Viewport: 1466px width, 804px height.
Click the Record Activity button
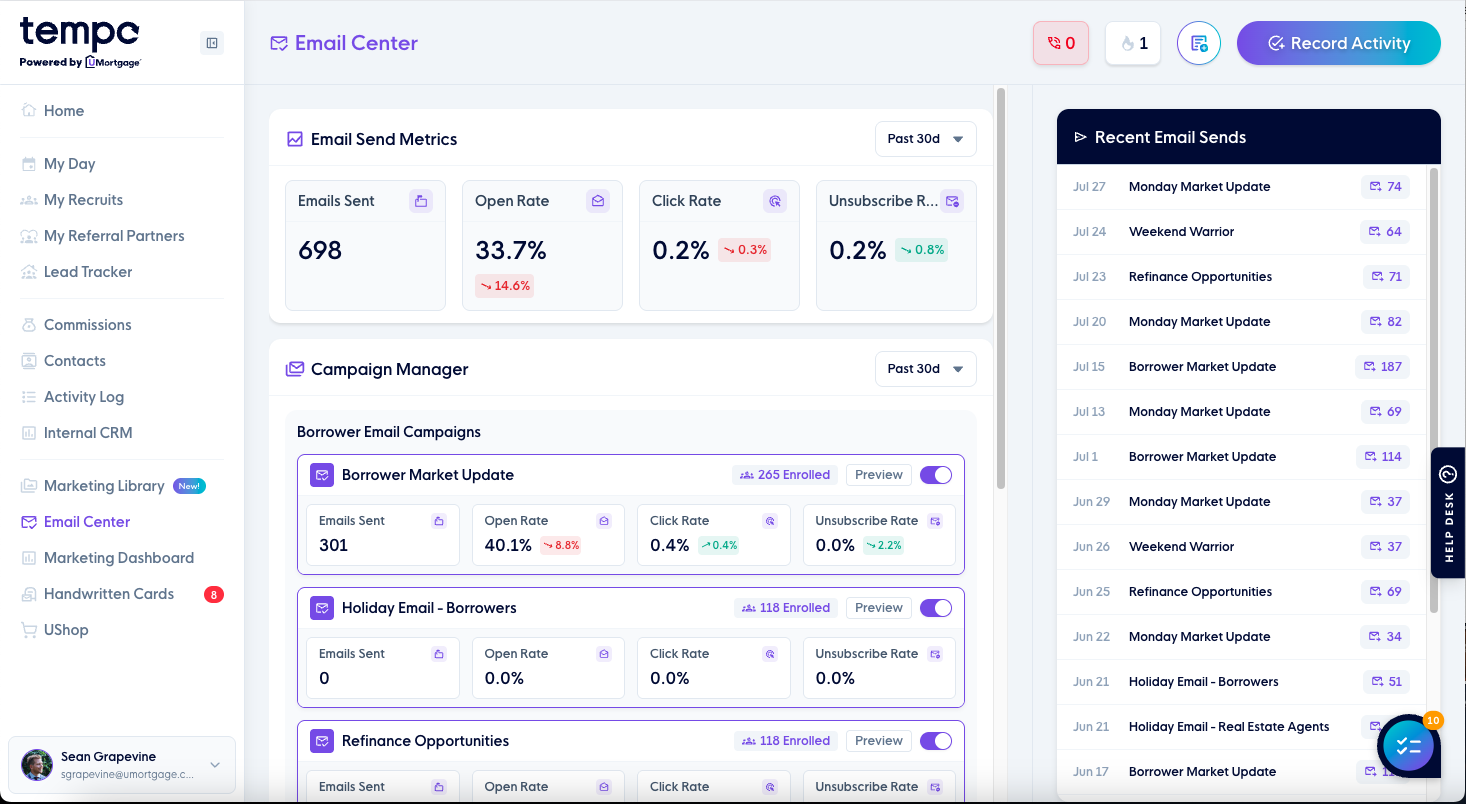coord(1339,43)
